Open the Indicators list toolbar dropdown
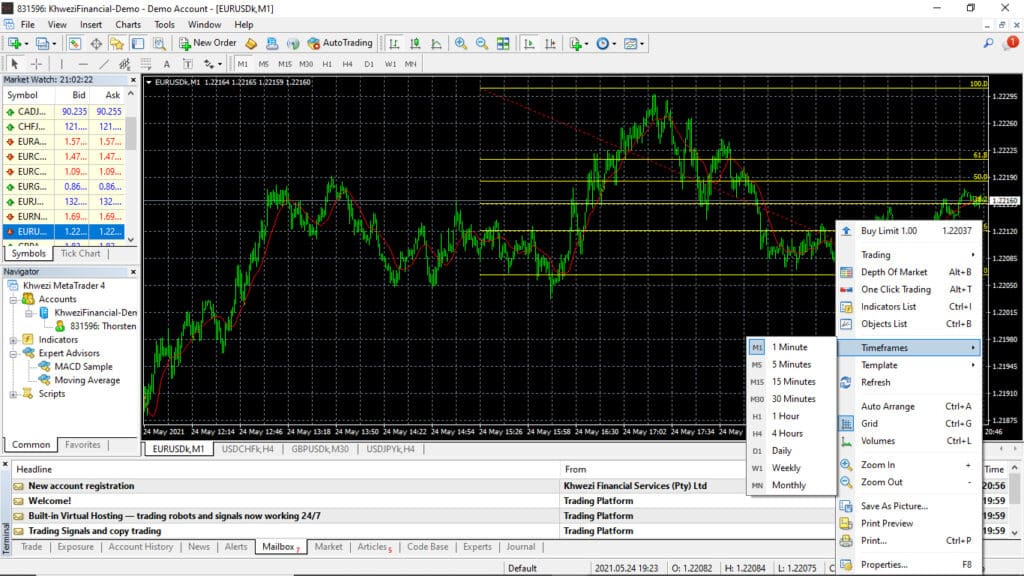 579,44
